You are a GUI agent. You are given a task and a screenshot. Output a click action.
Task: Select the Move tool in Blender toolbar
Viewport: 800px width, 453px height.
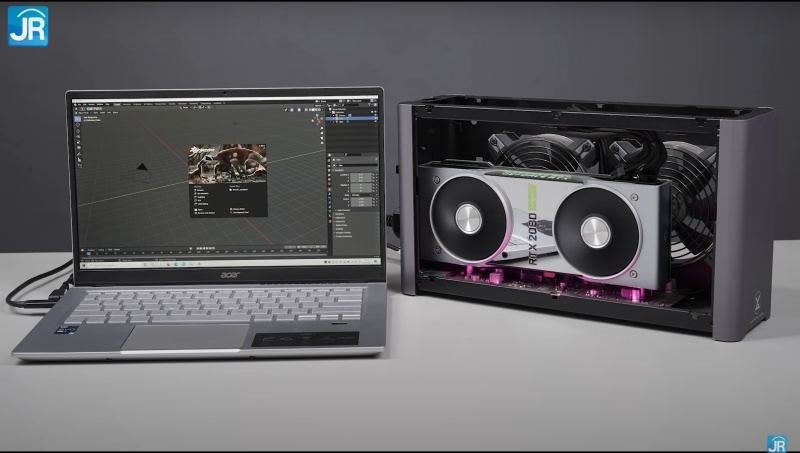[78, 131]
